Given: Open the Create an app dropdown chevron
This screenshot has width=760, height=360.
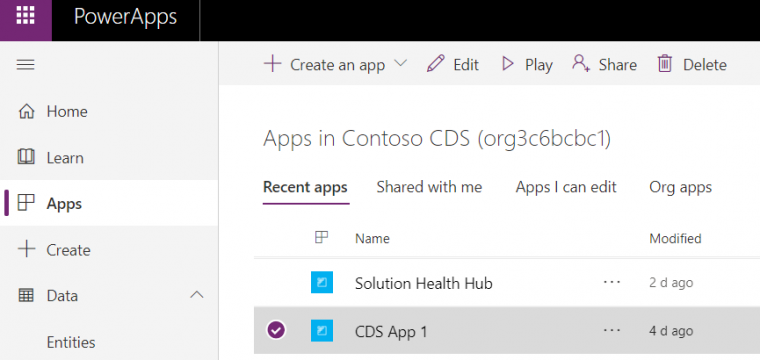Looking at the screenshot, I should click(x=400, y=63).
